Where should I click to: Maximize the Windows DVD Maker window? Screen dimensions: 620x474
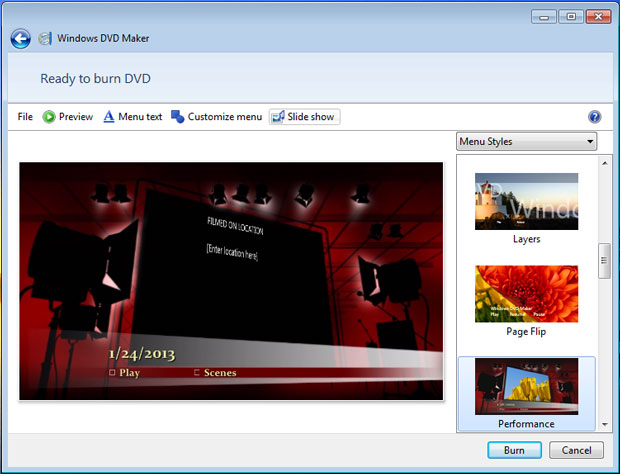click(x=571, y=17)
